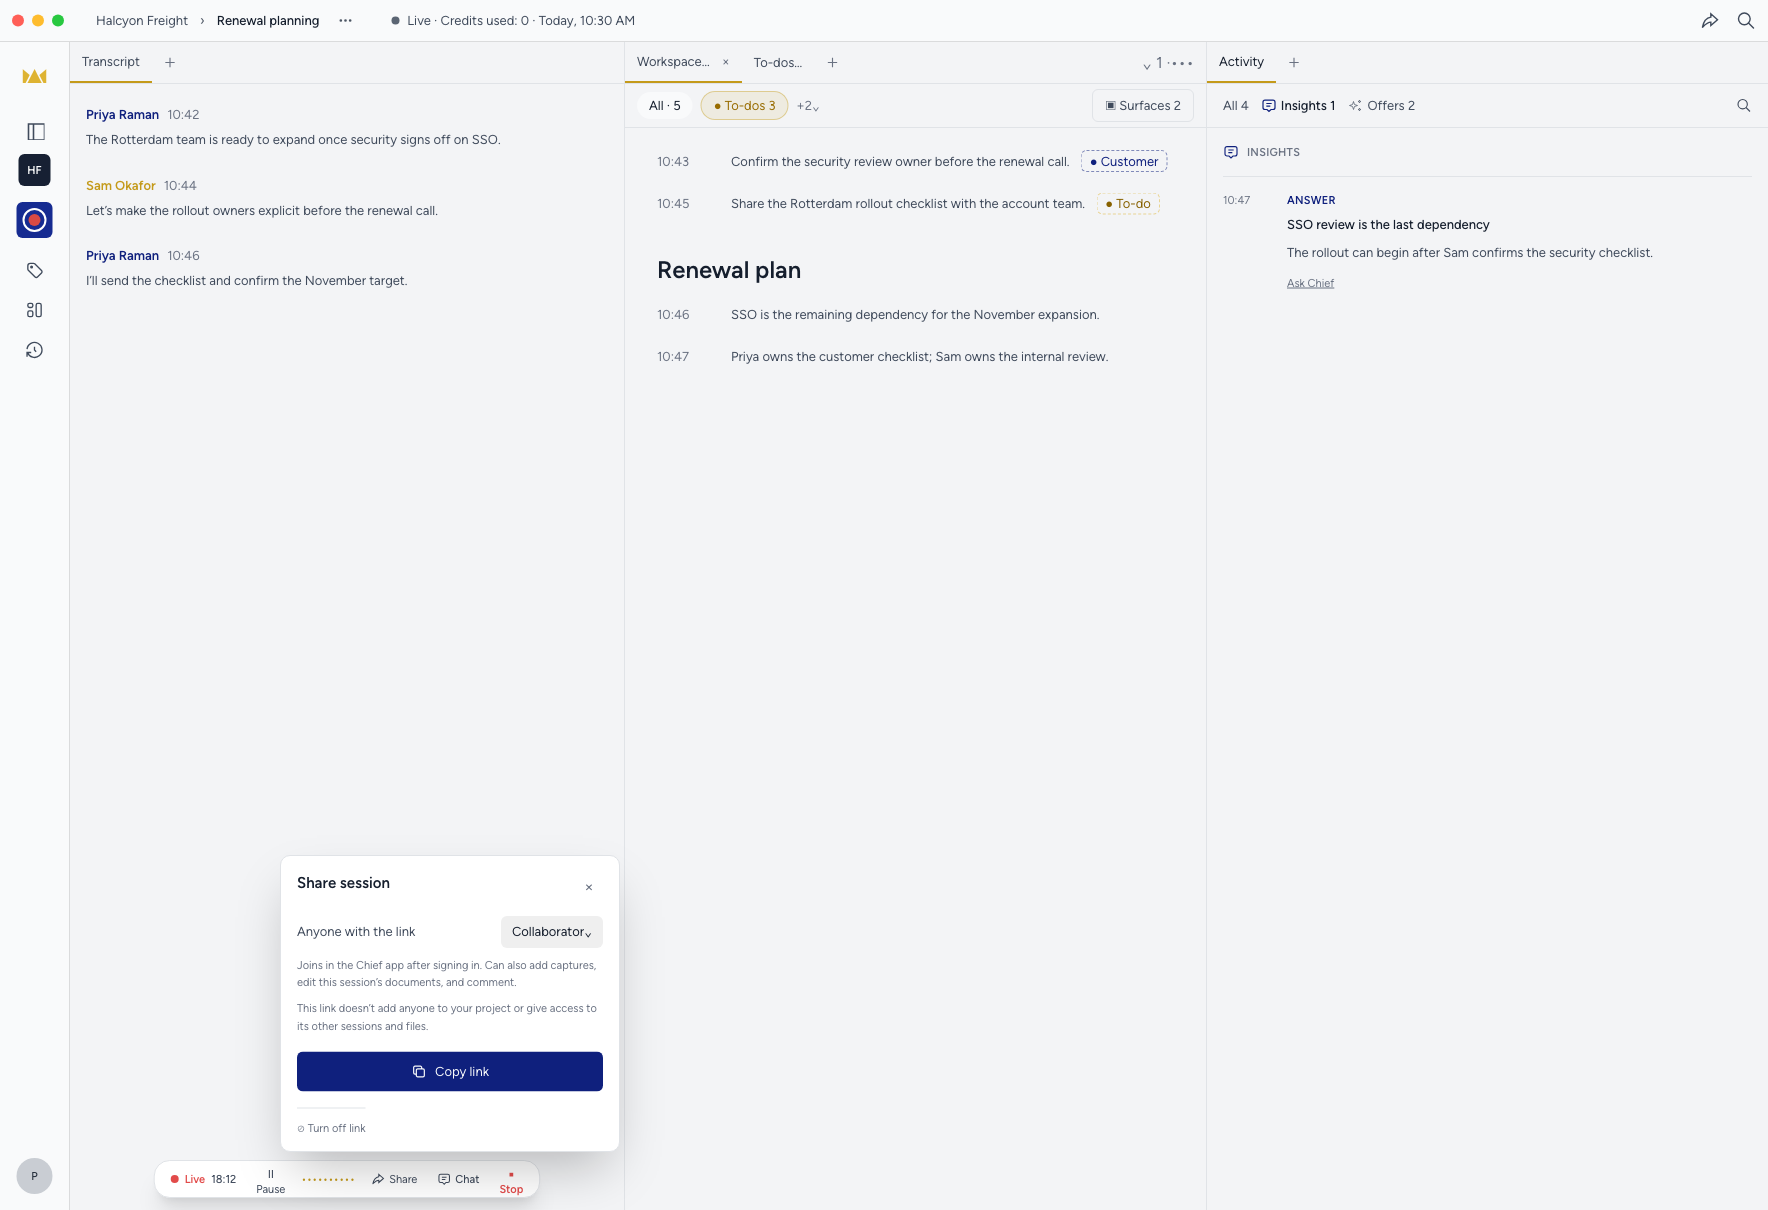Open the Renewal planning more options ellipsis
This screenshot has height=1210, width=1768.
click(345, 20)
